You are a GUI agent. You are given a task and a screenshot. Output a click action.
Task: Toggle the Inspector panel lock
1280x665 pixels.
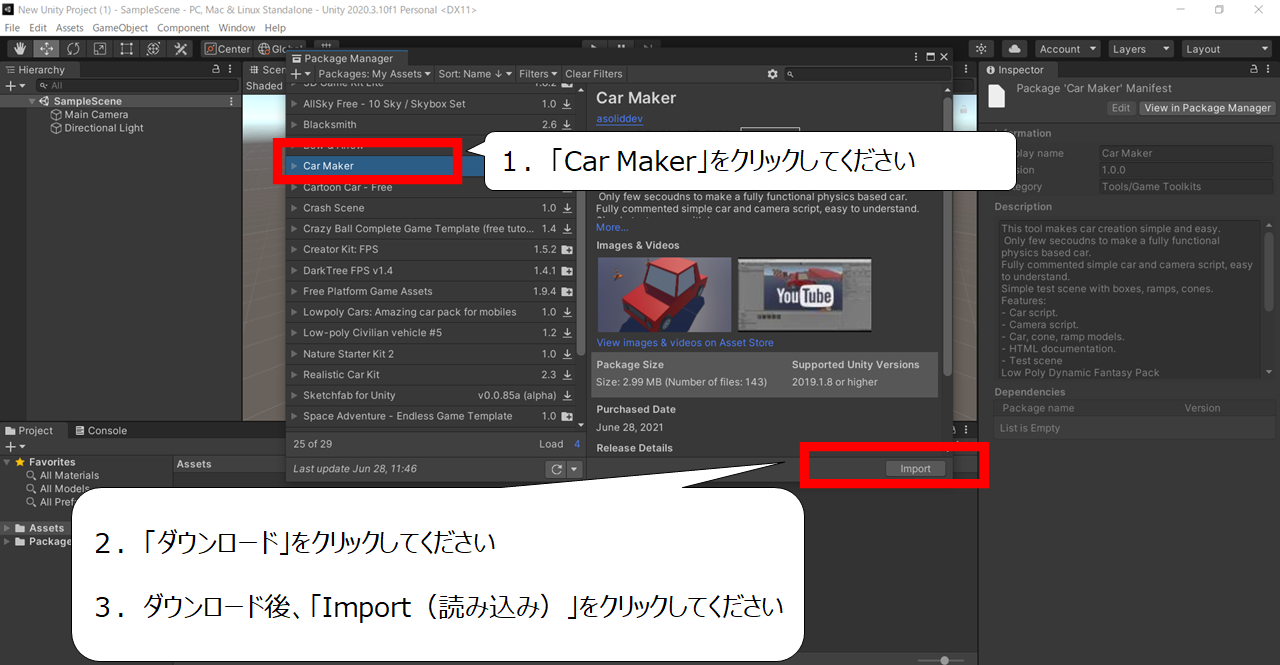tap(1255, 70)
